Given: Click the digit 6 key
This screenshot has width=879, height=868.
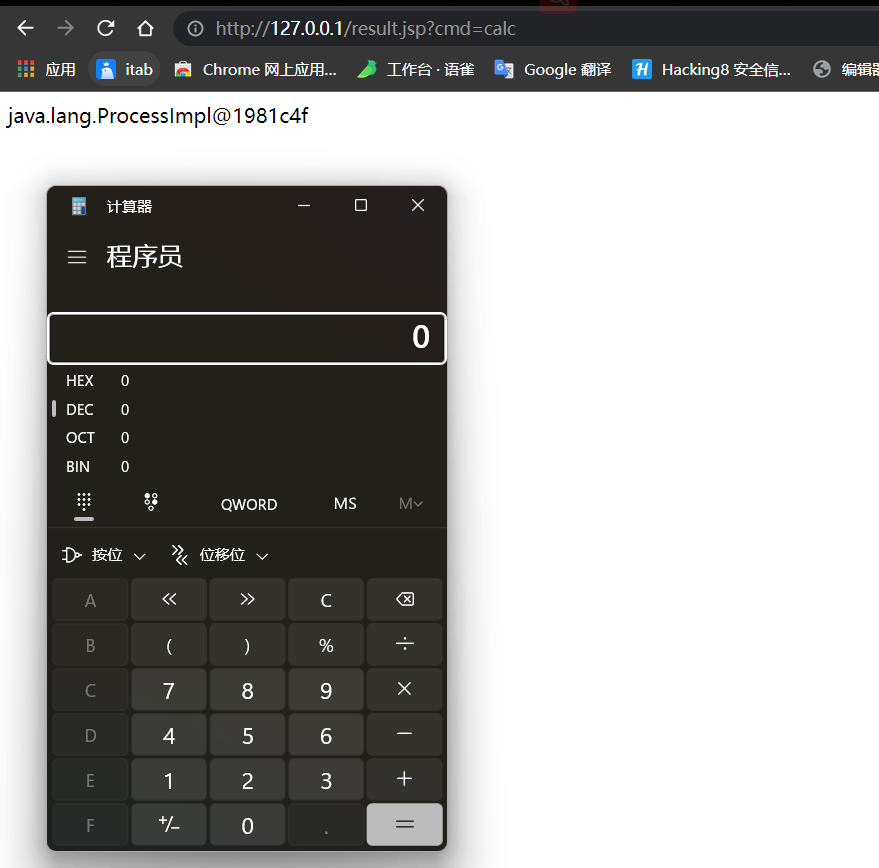Looking at the screenshot, I should pos(326,734).
